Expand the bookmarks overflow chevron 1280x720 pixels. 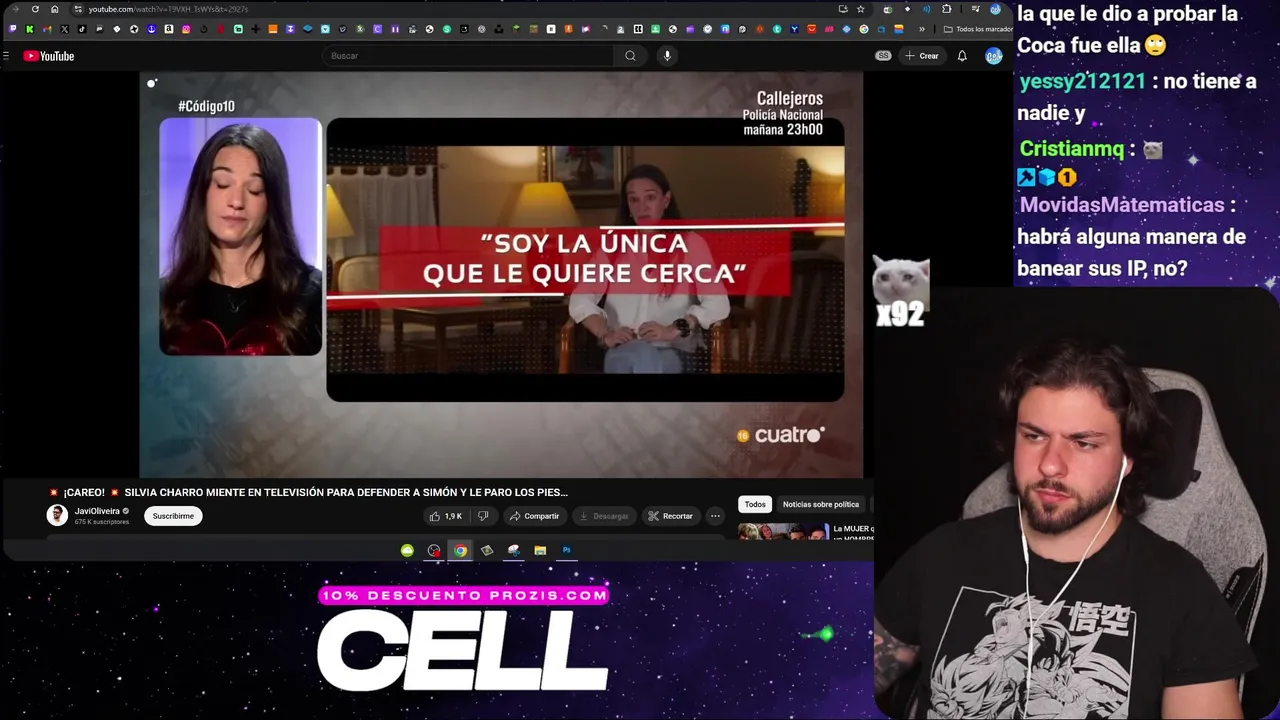pos(922,29)
